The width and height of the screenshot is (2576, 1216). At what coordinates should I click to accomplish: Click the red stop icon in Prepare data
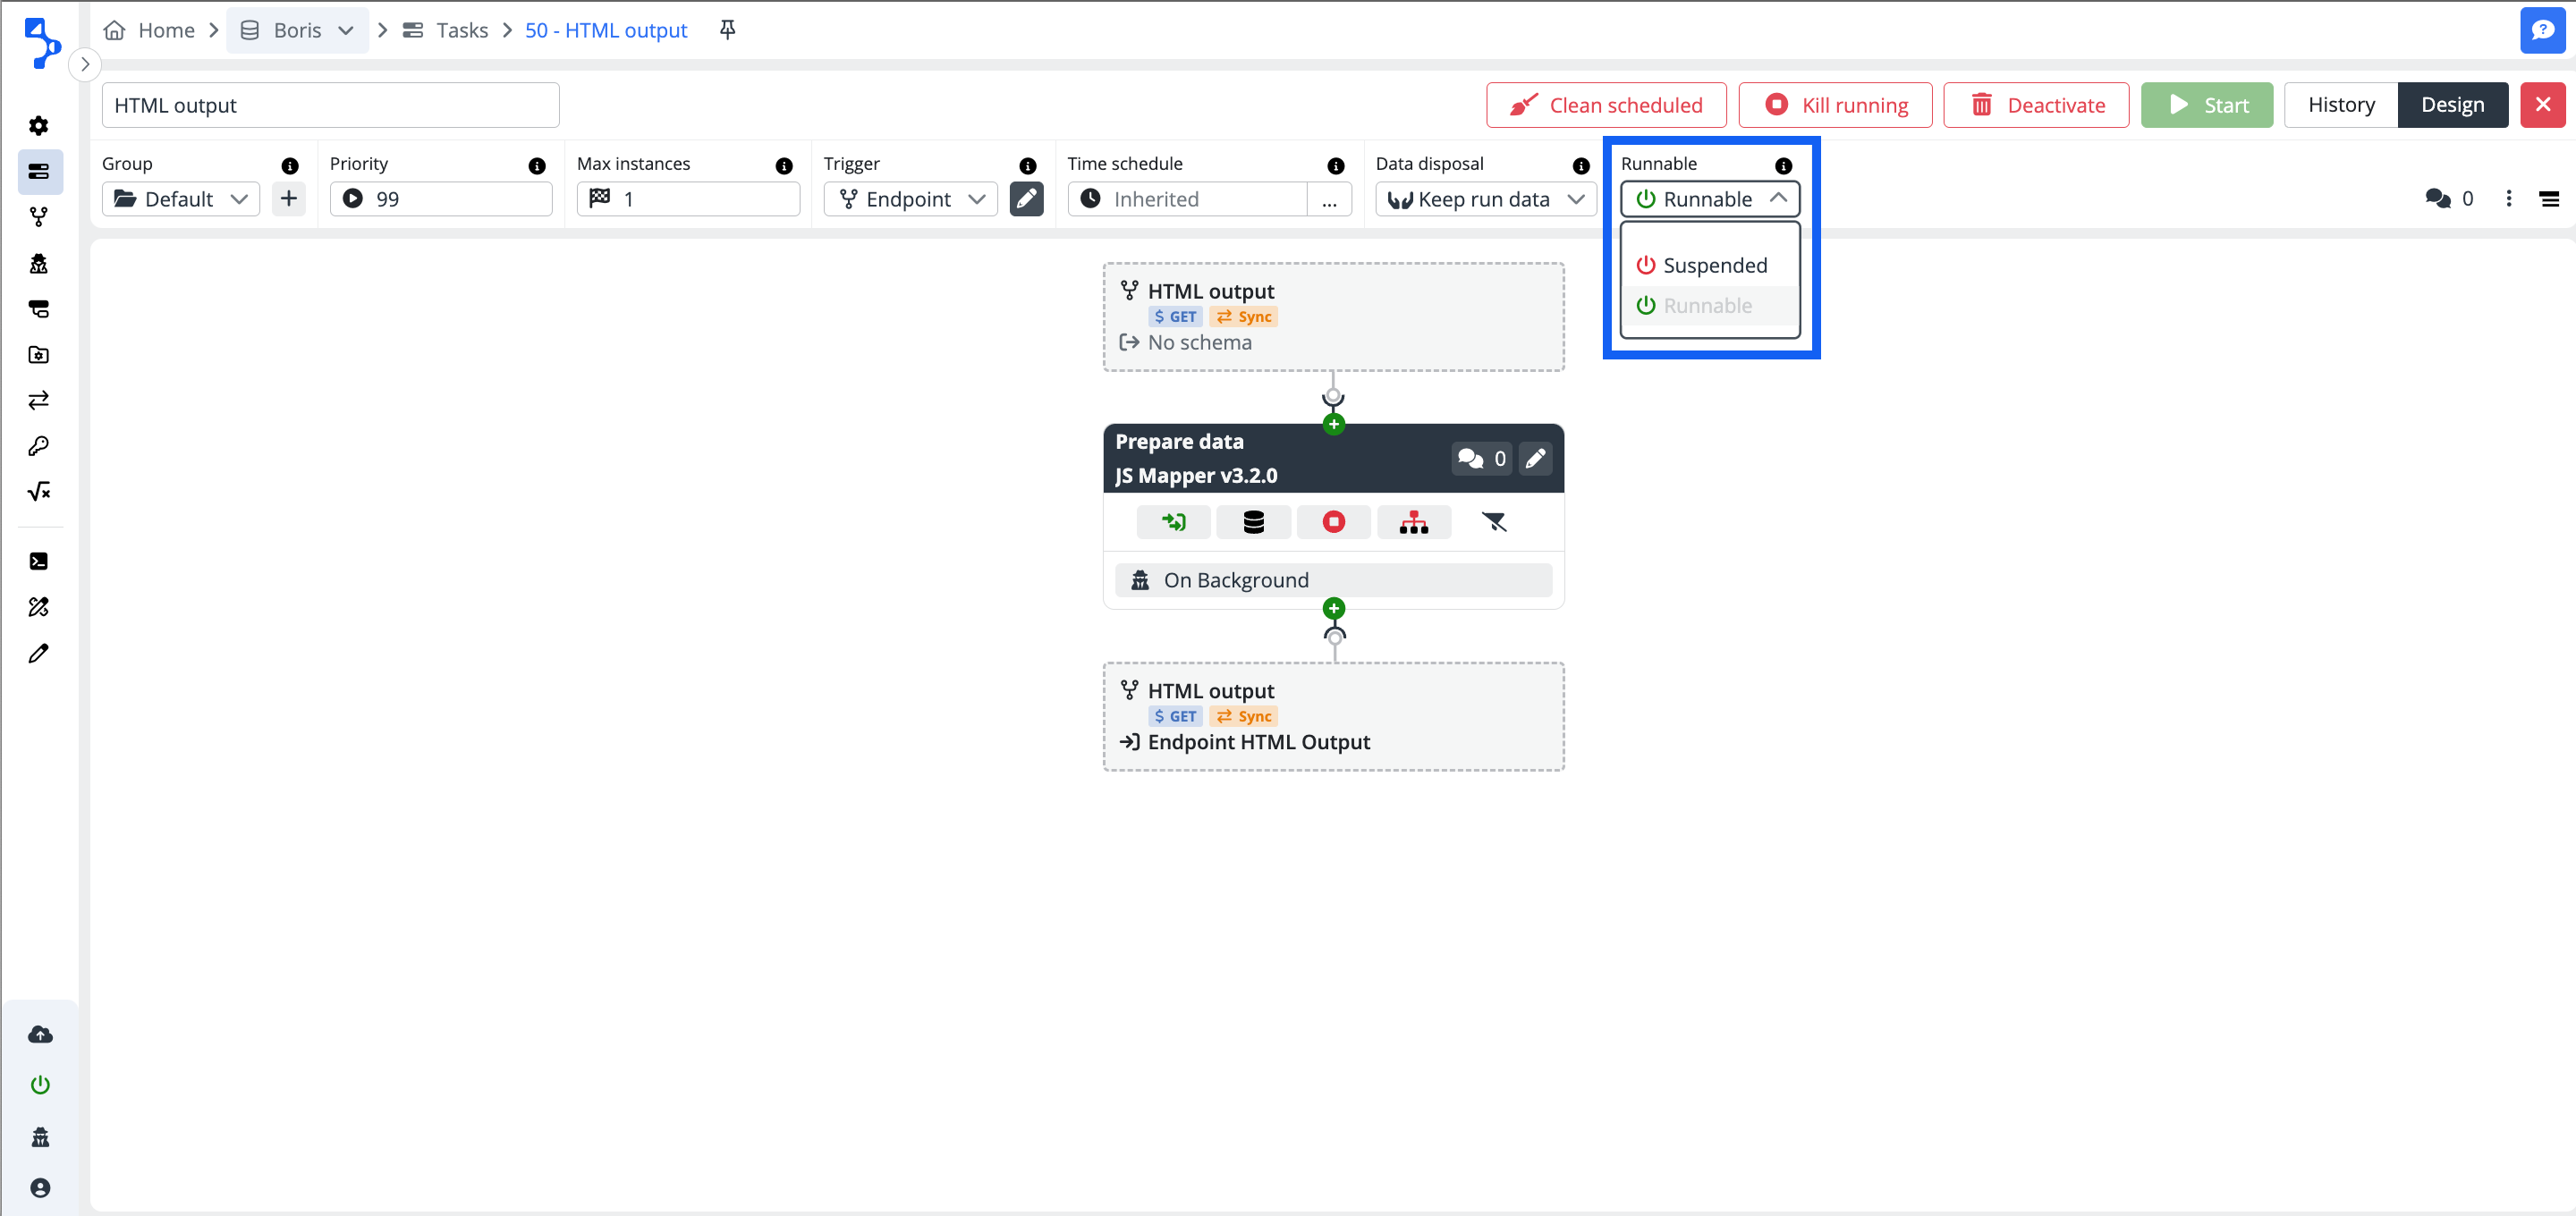coord(1333,522)
